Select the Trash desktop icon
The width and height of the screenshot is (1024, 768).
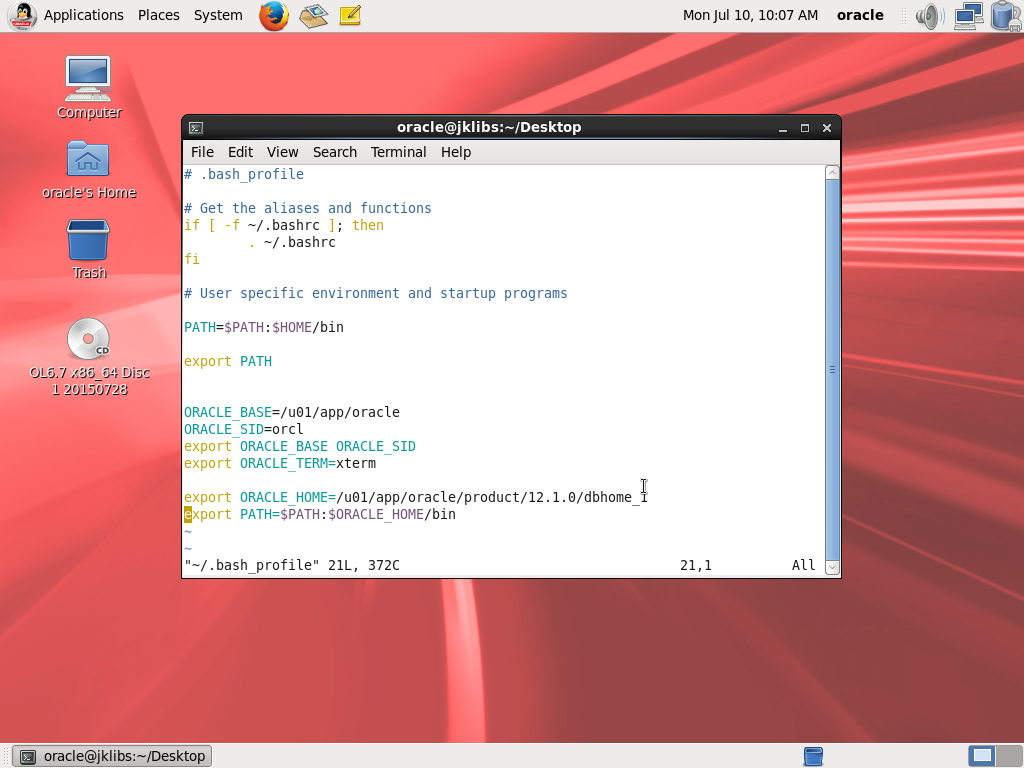tap(89, 250)
